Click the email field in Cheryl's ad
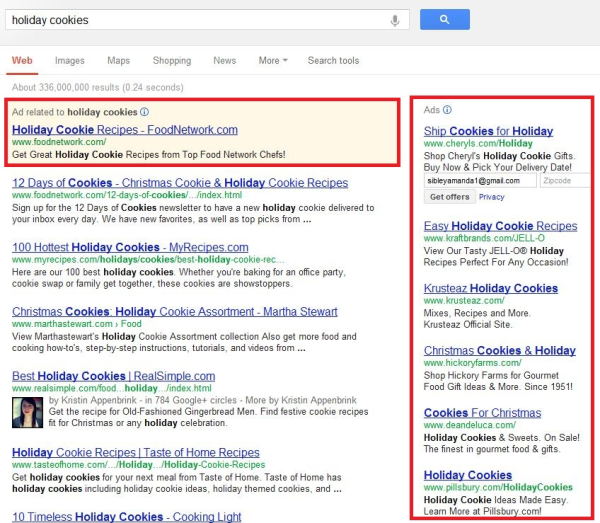 (x=480, y=181)
